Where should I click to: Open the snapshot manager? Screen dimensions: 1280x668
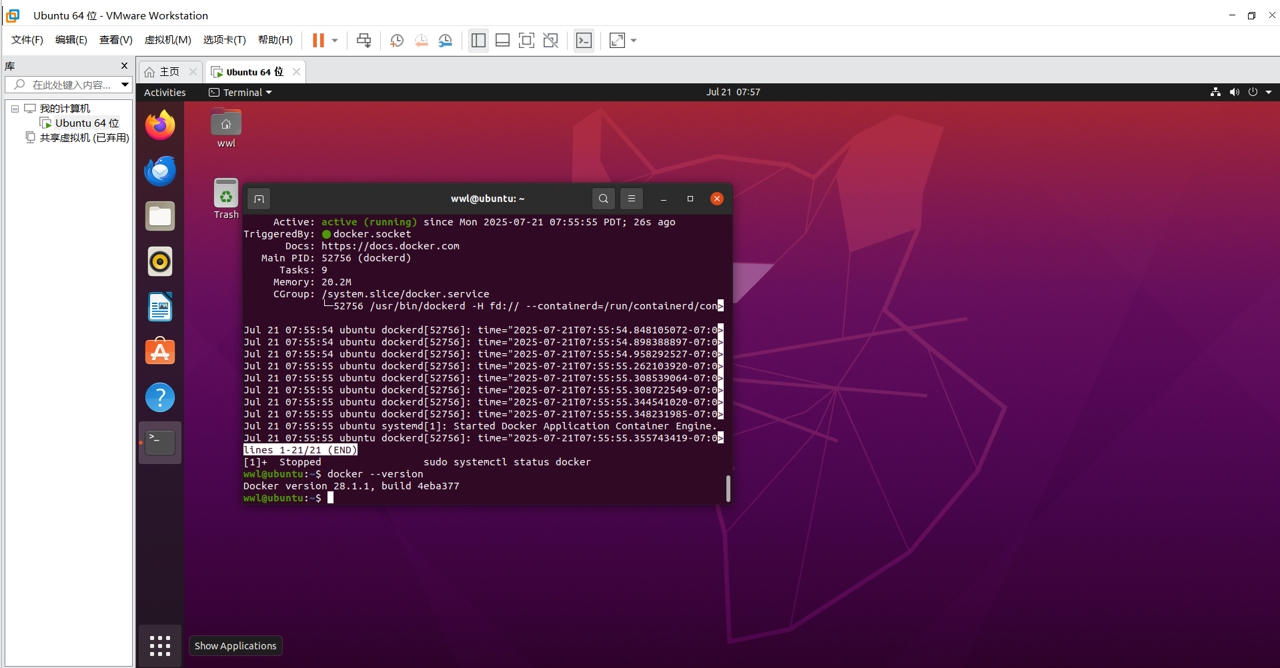(445, 40)
